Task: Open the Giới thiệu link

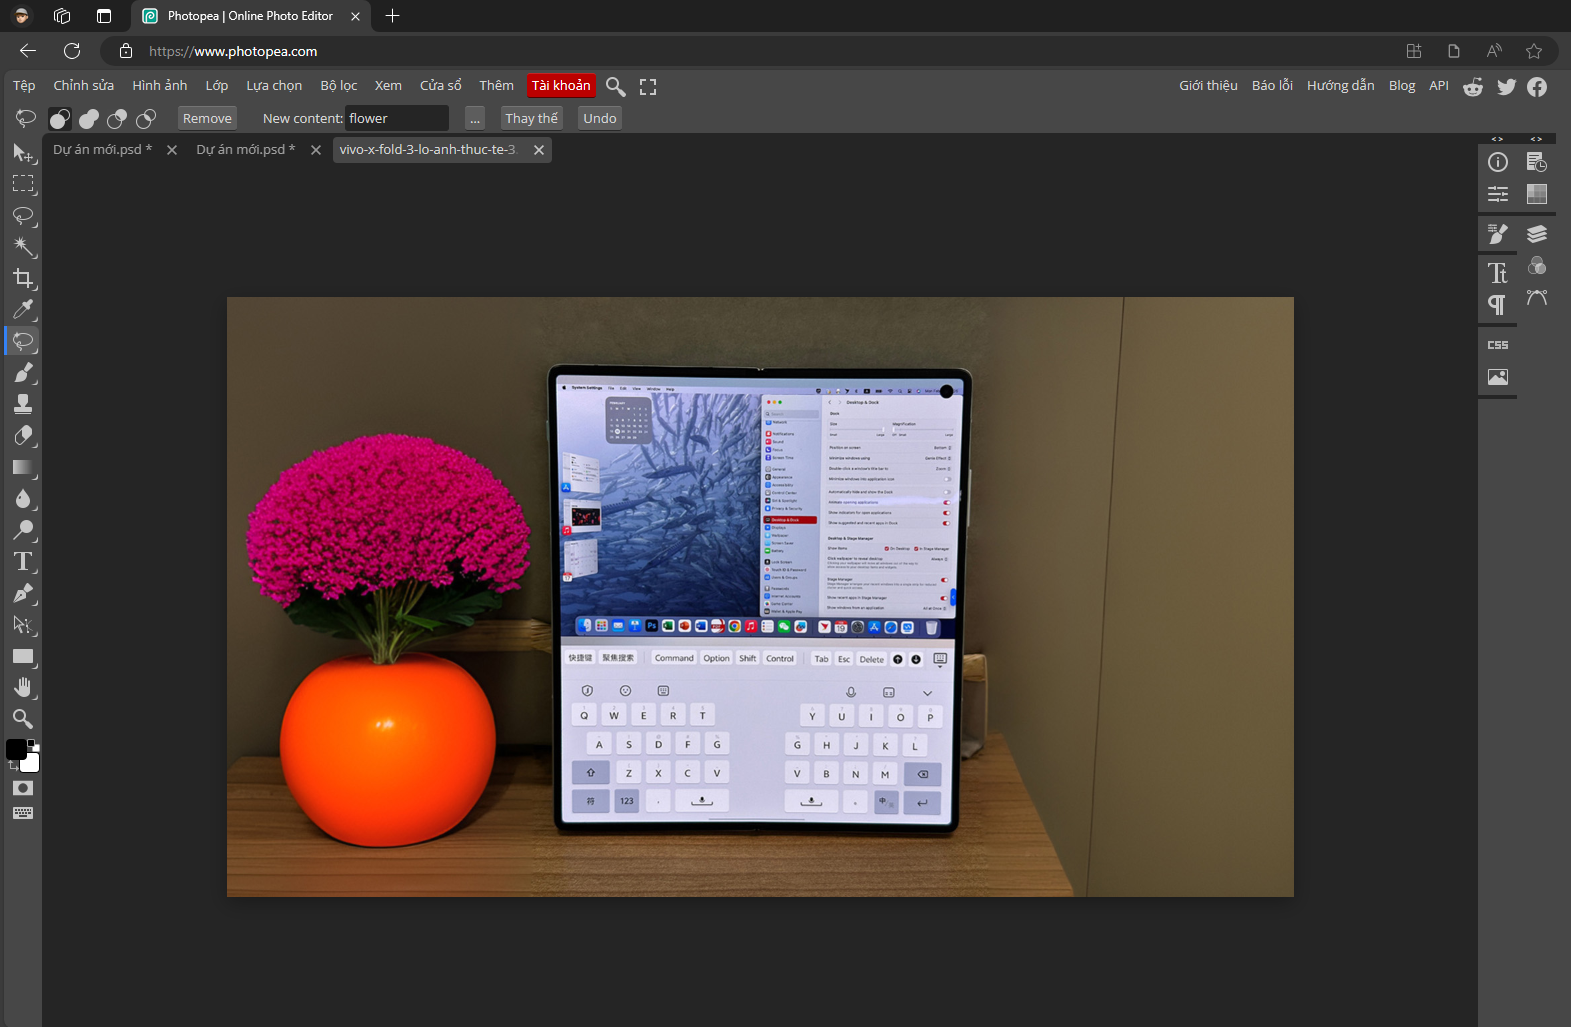Action: [1208, 86]
